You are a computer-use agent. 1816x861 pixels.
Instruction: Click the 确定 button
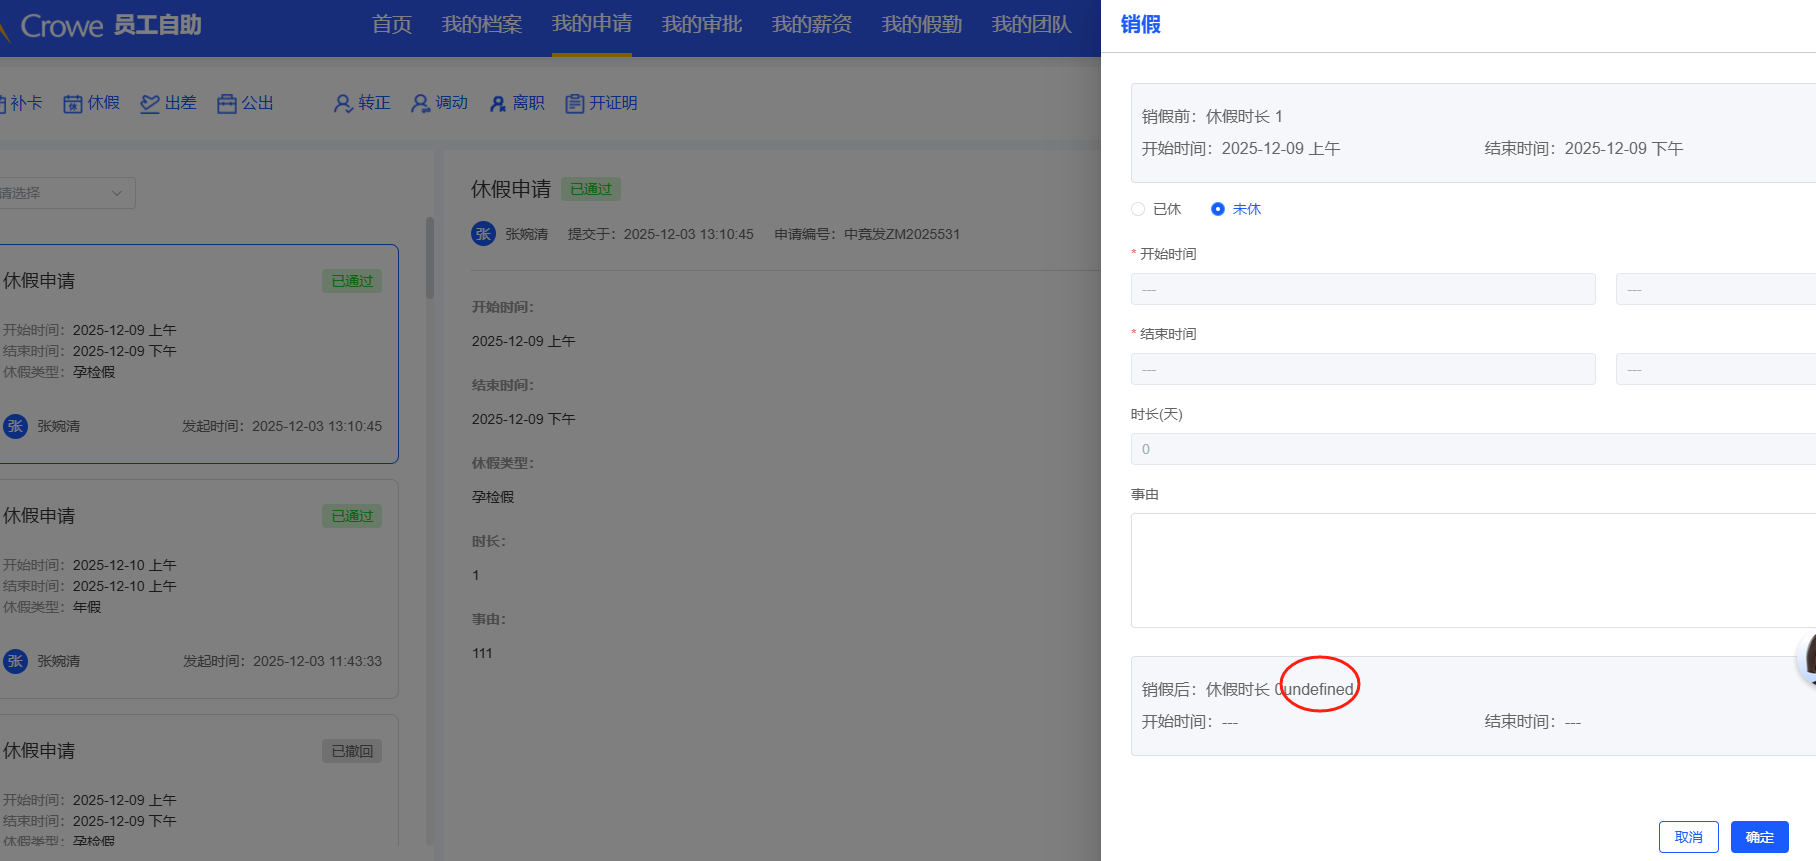1760,837
